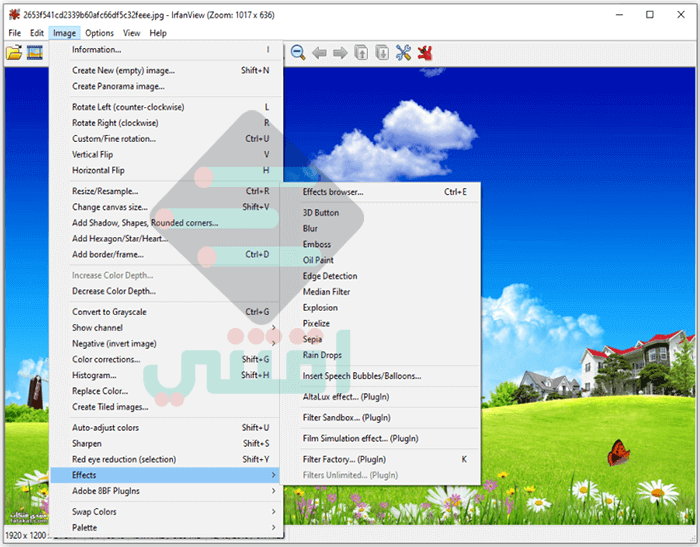This screenshot has width=700, height=547.
Task: Choose Change canvas size...
Action: [166, 207]
